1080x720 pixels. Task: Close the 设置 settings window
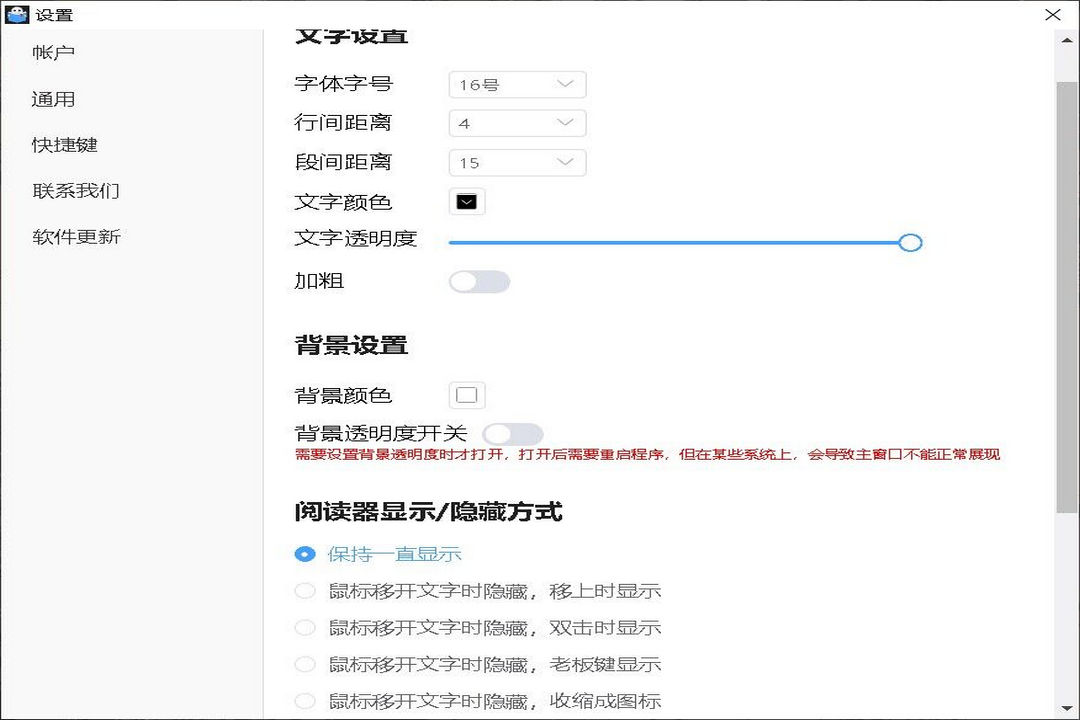pyautogui.click(x=1052, y=15)
